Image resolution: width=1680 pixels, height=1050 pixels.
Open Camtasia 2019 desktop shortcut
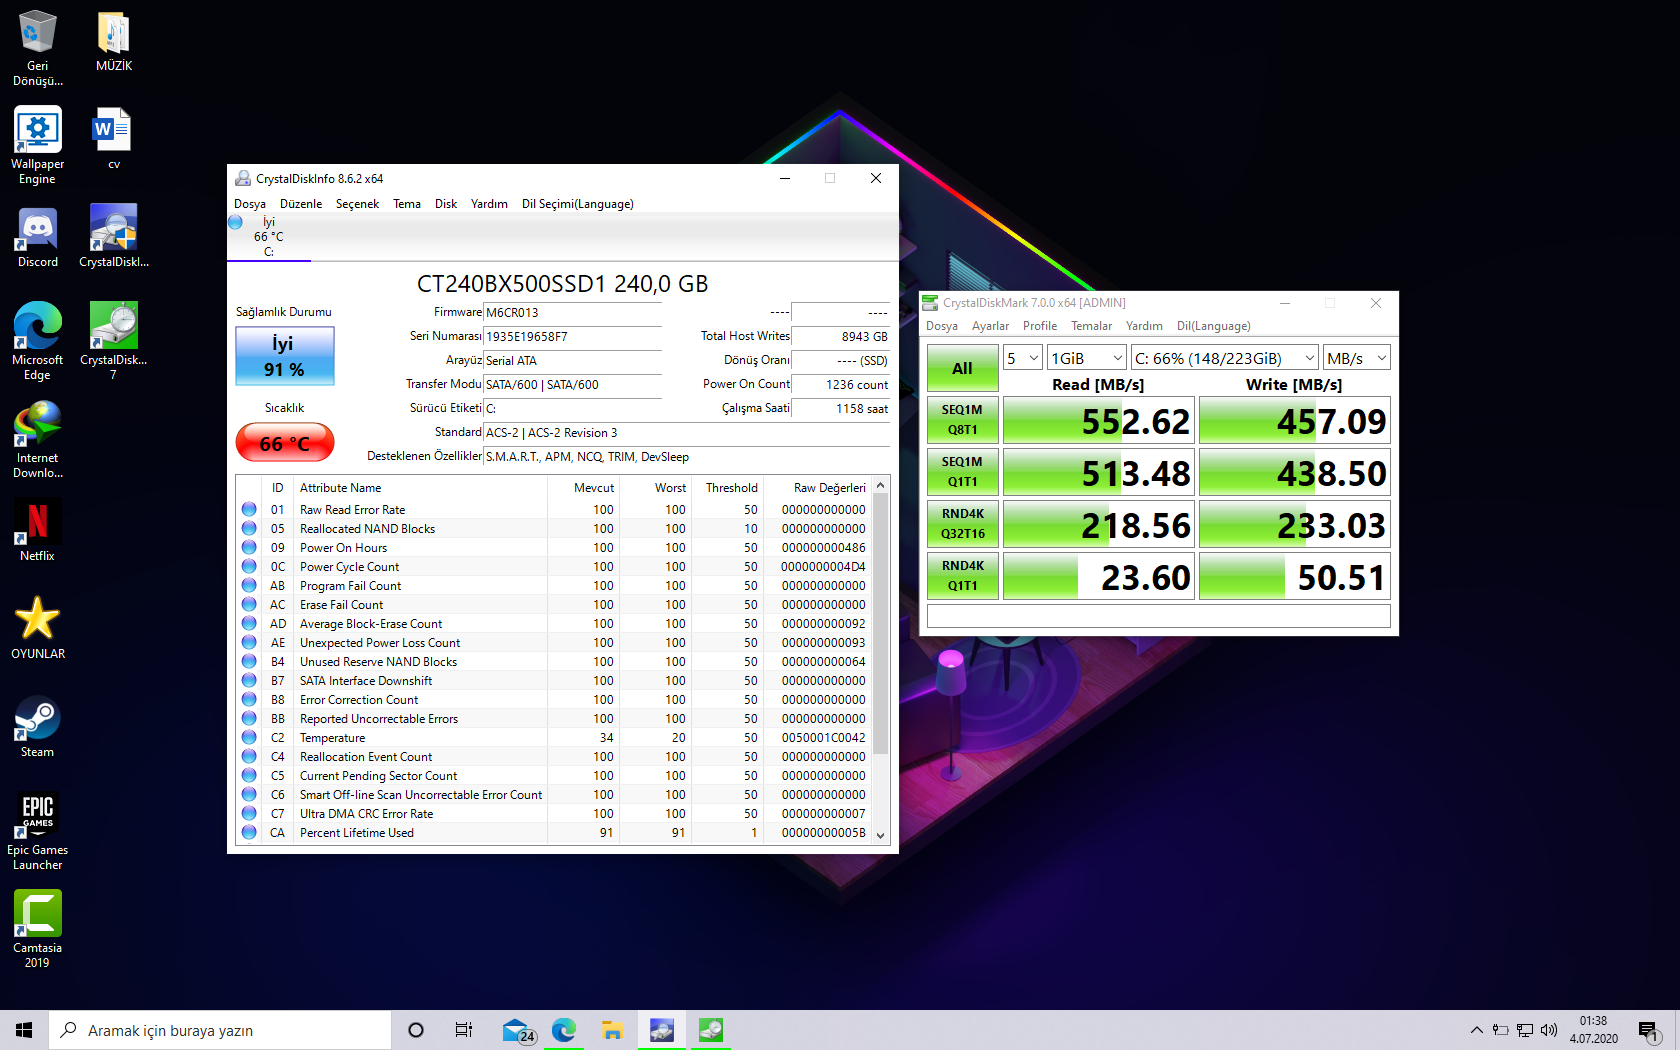(x=37, y=930)
